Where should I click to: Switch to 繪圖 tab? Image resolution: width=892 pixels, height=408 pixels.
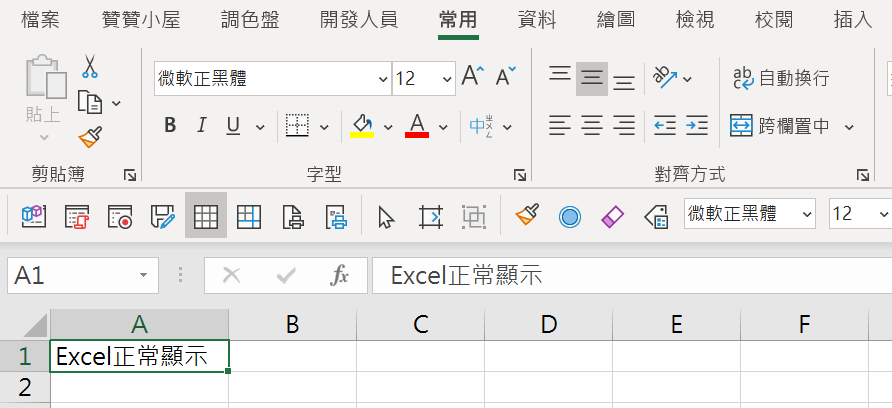tap(616, 20)
